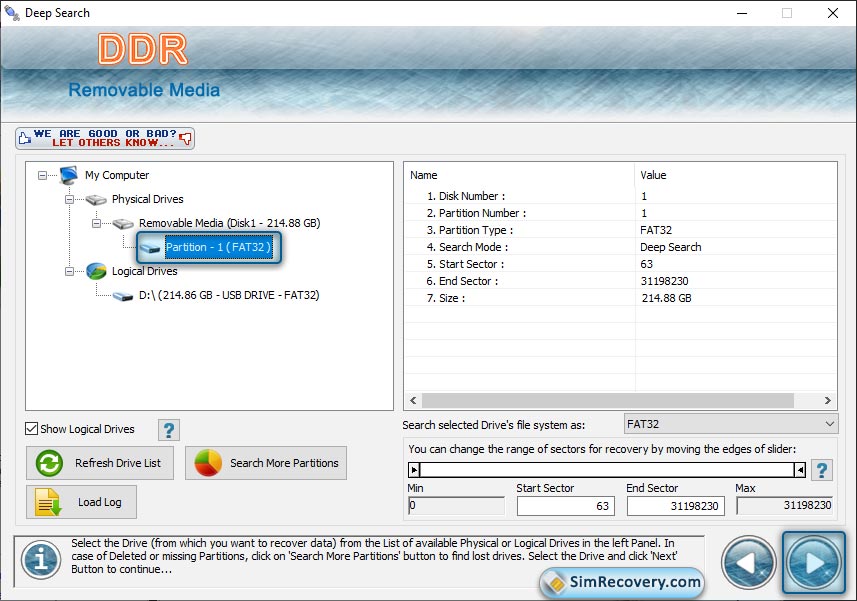Click the '6. End Sector :' row label
This screenshot has width=857, height=601.
click(x=462, y=281)
